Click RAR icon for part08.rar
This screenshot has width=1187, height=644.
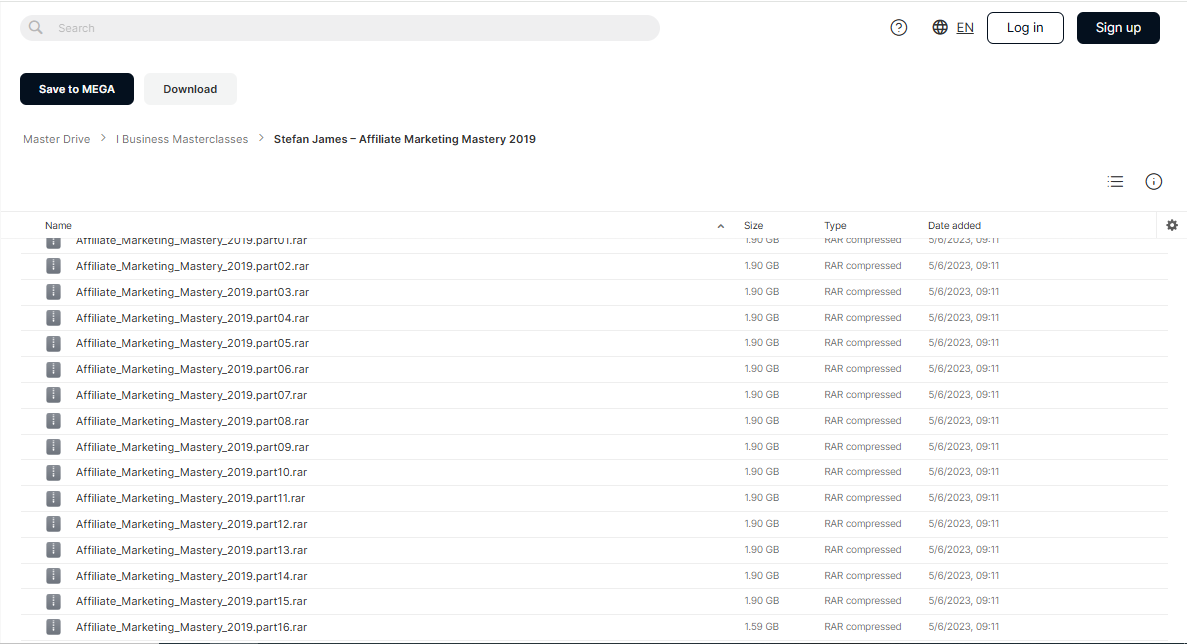click(x=53, y=421)
